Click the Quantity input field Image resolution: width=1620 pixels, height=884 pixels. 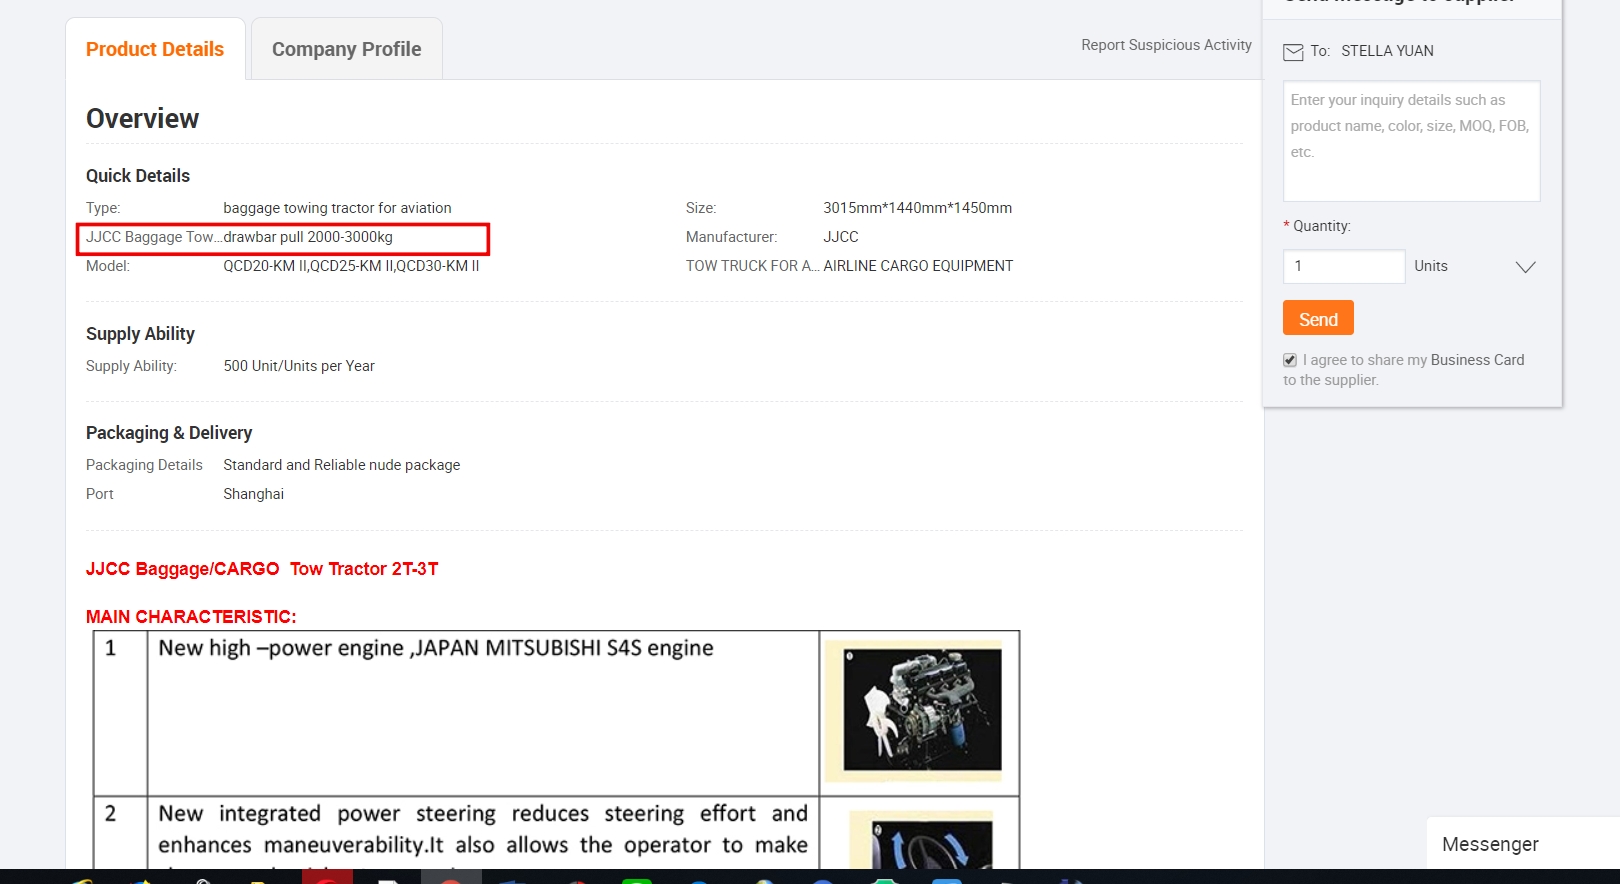tap(1344, 267)
